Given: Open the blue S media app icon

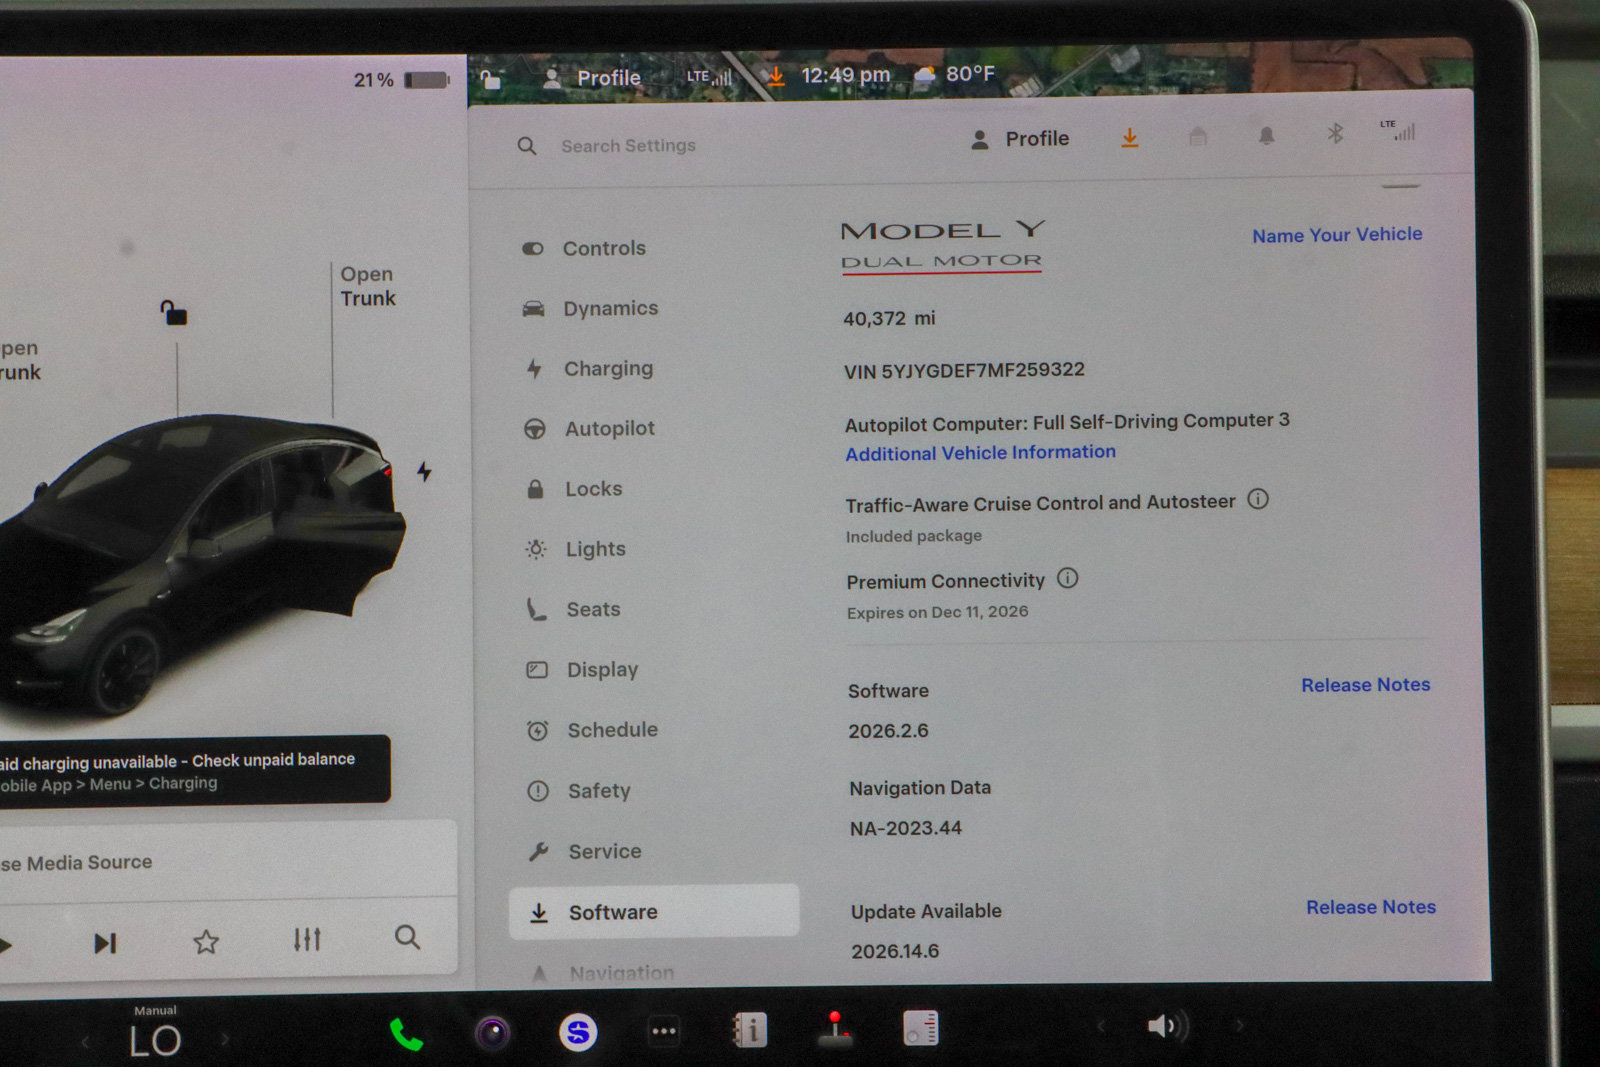Looking at the screenshot, I should 578,1032.
